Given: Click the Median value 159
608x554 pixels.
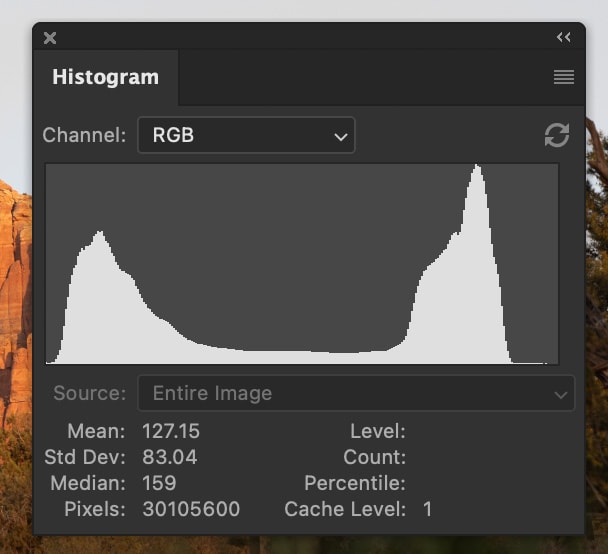Looking at the screenshot, I should tap(159, 483).
